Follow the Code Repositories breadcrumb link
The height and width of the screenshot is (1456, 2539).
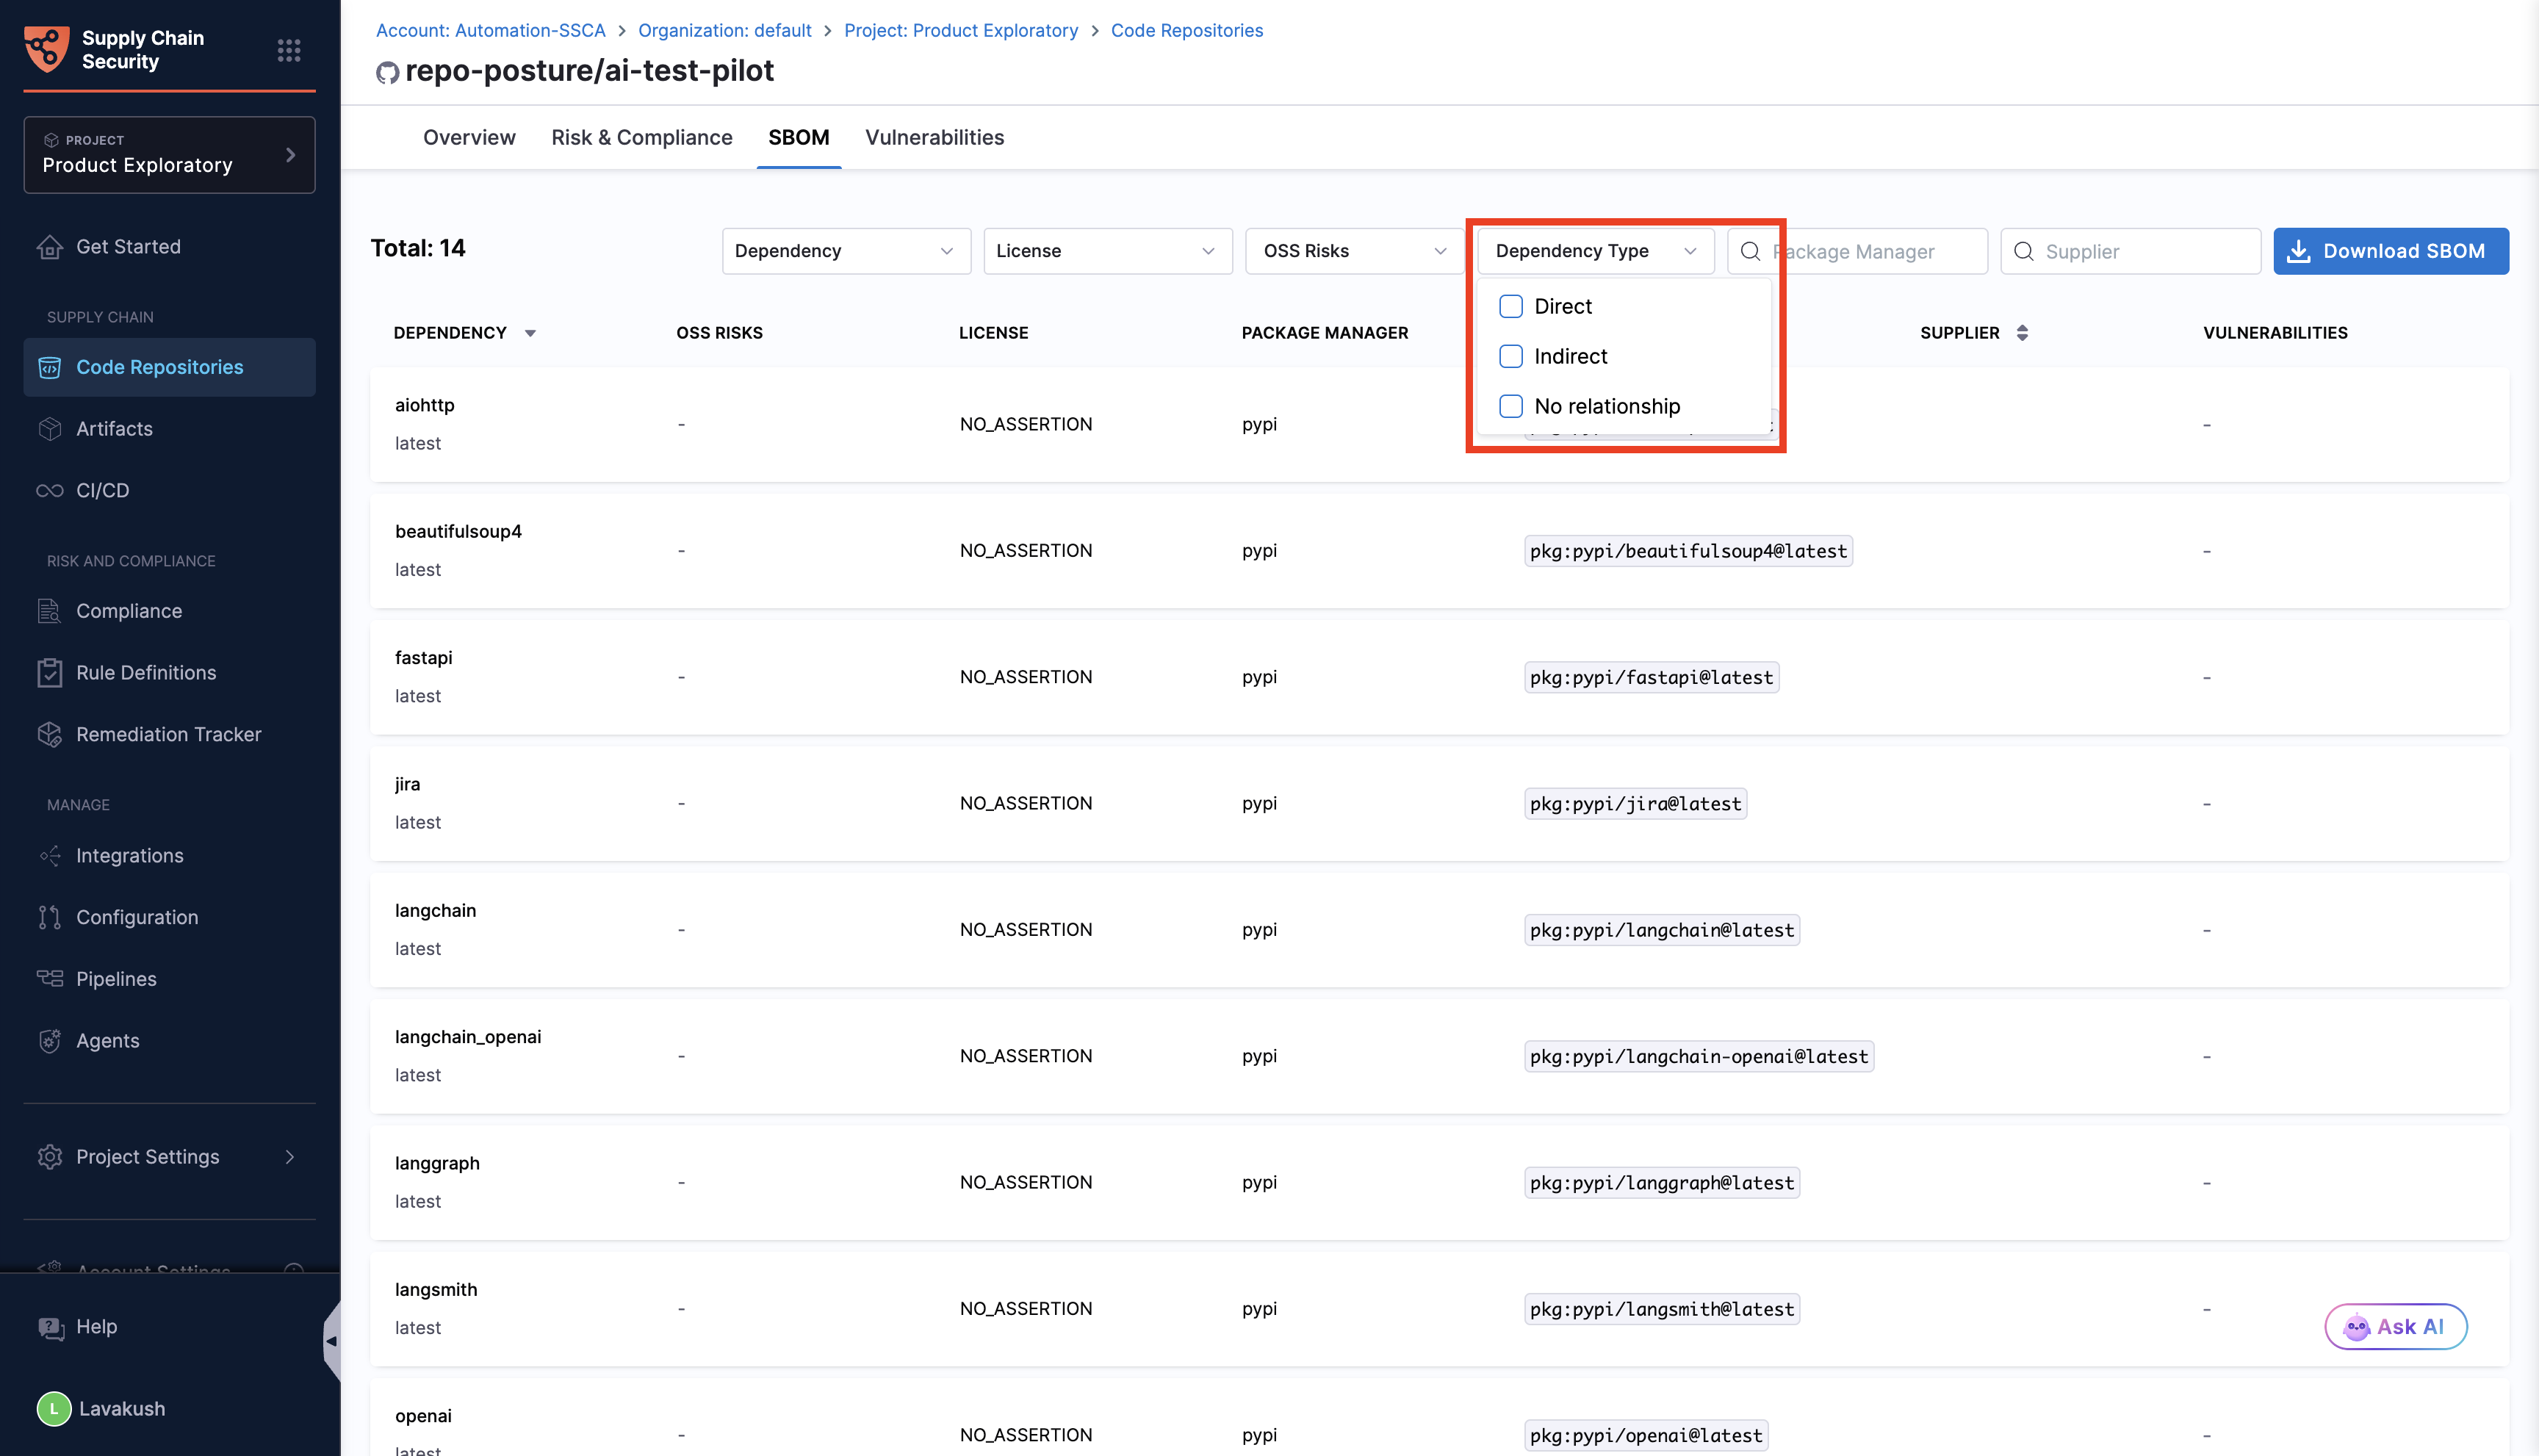click(1186, 30)
